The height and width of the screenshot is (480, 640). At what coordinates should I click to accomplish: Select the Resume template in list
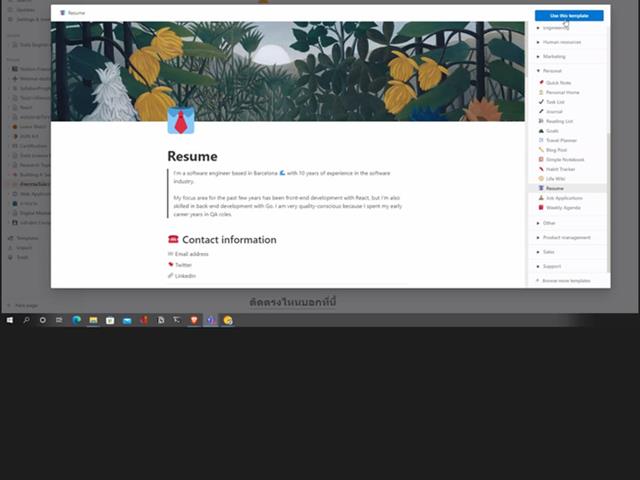(x=568, y=188)
